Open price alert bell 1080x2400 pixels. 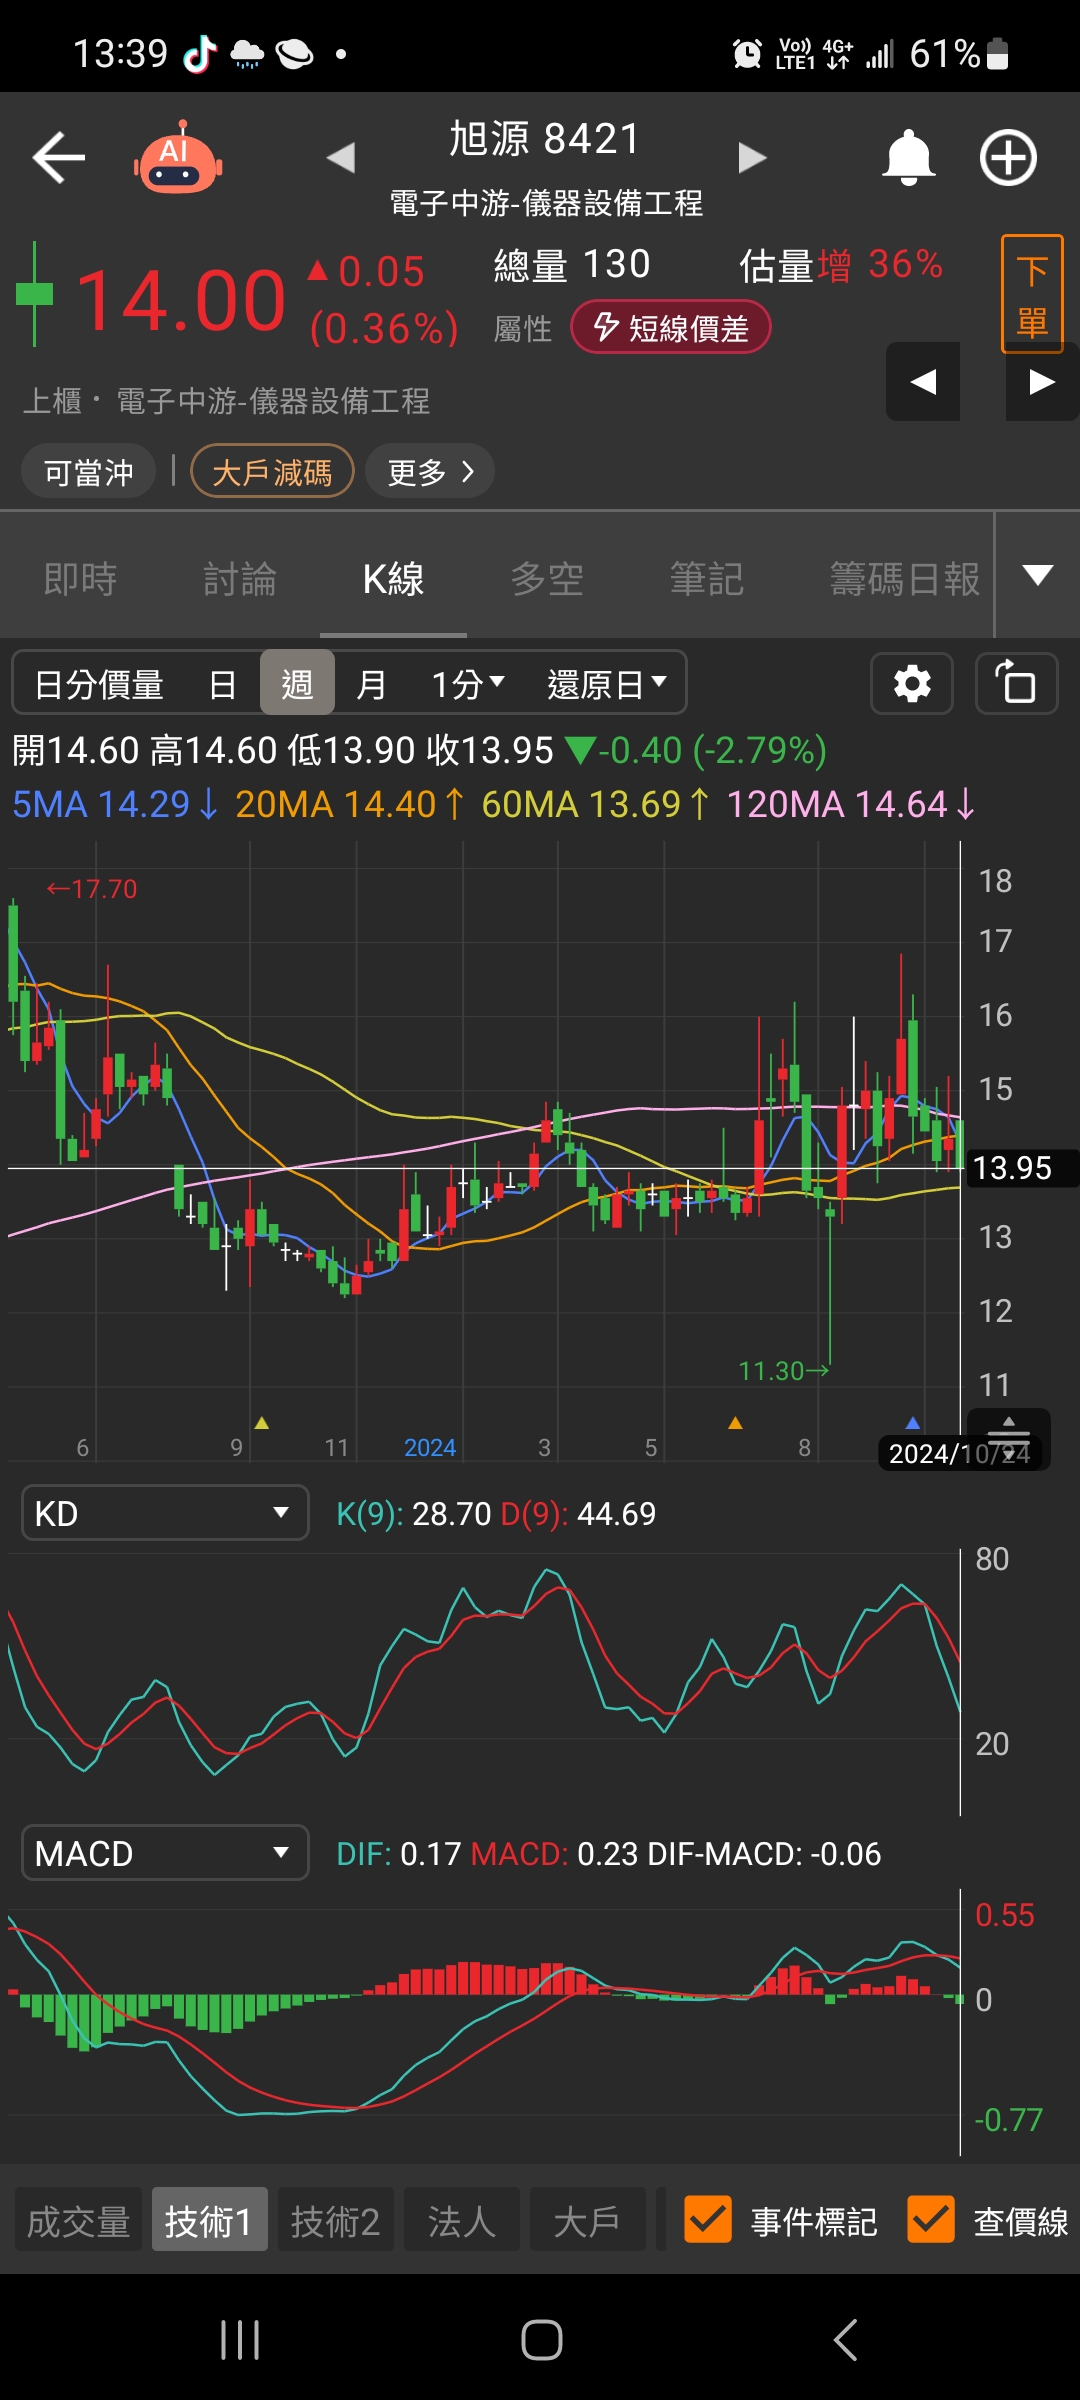908,157
